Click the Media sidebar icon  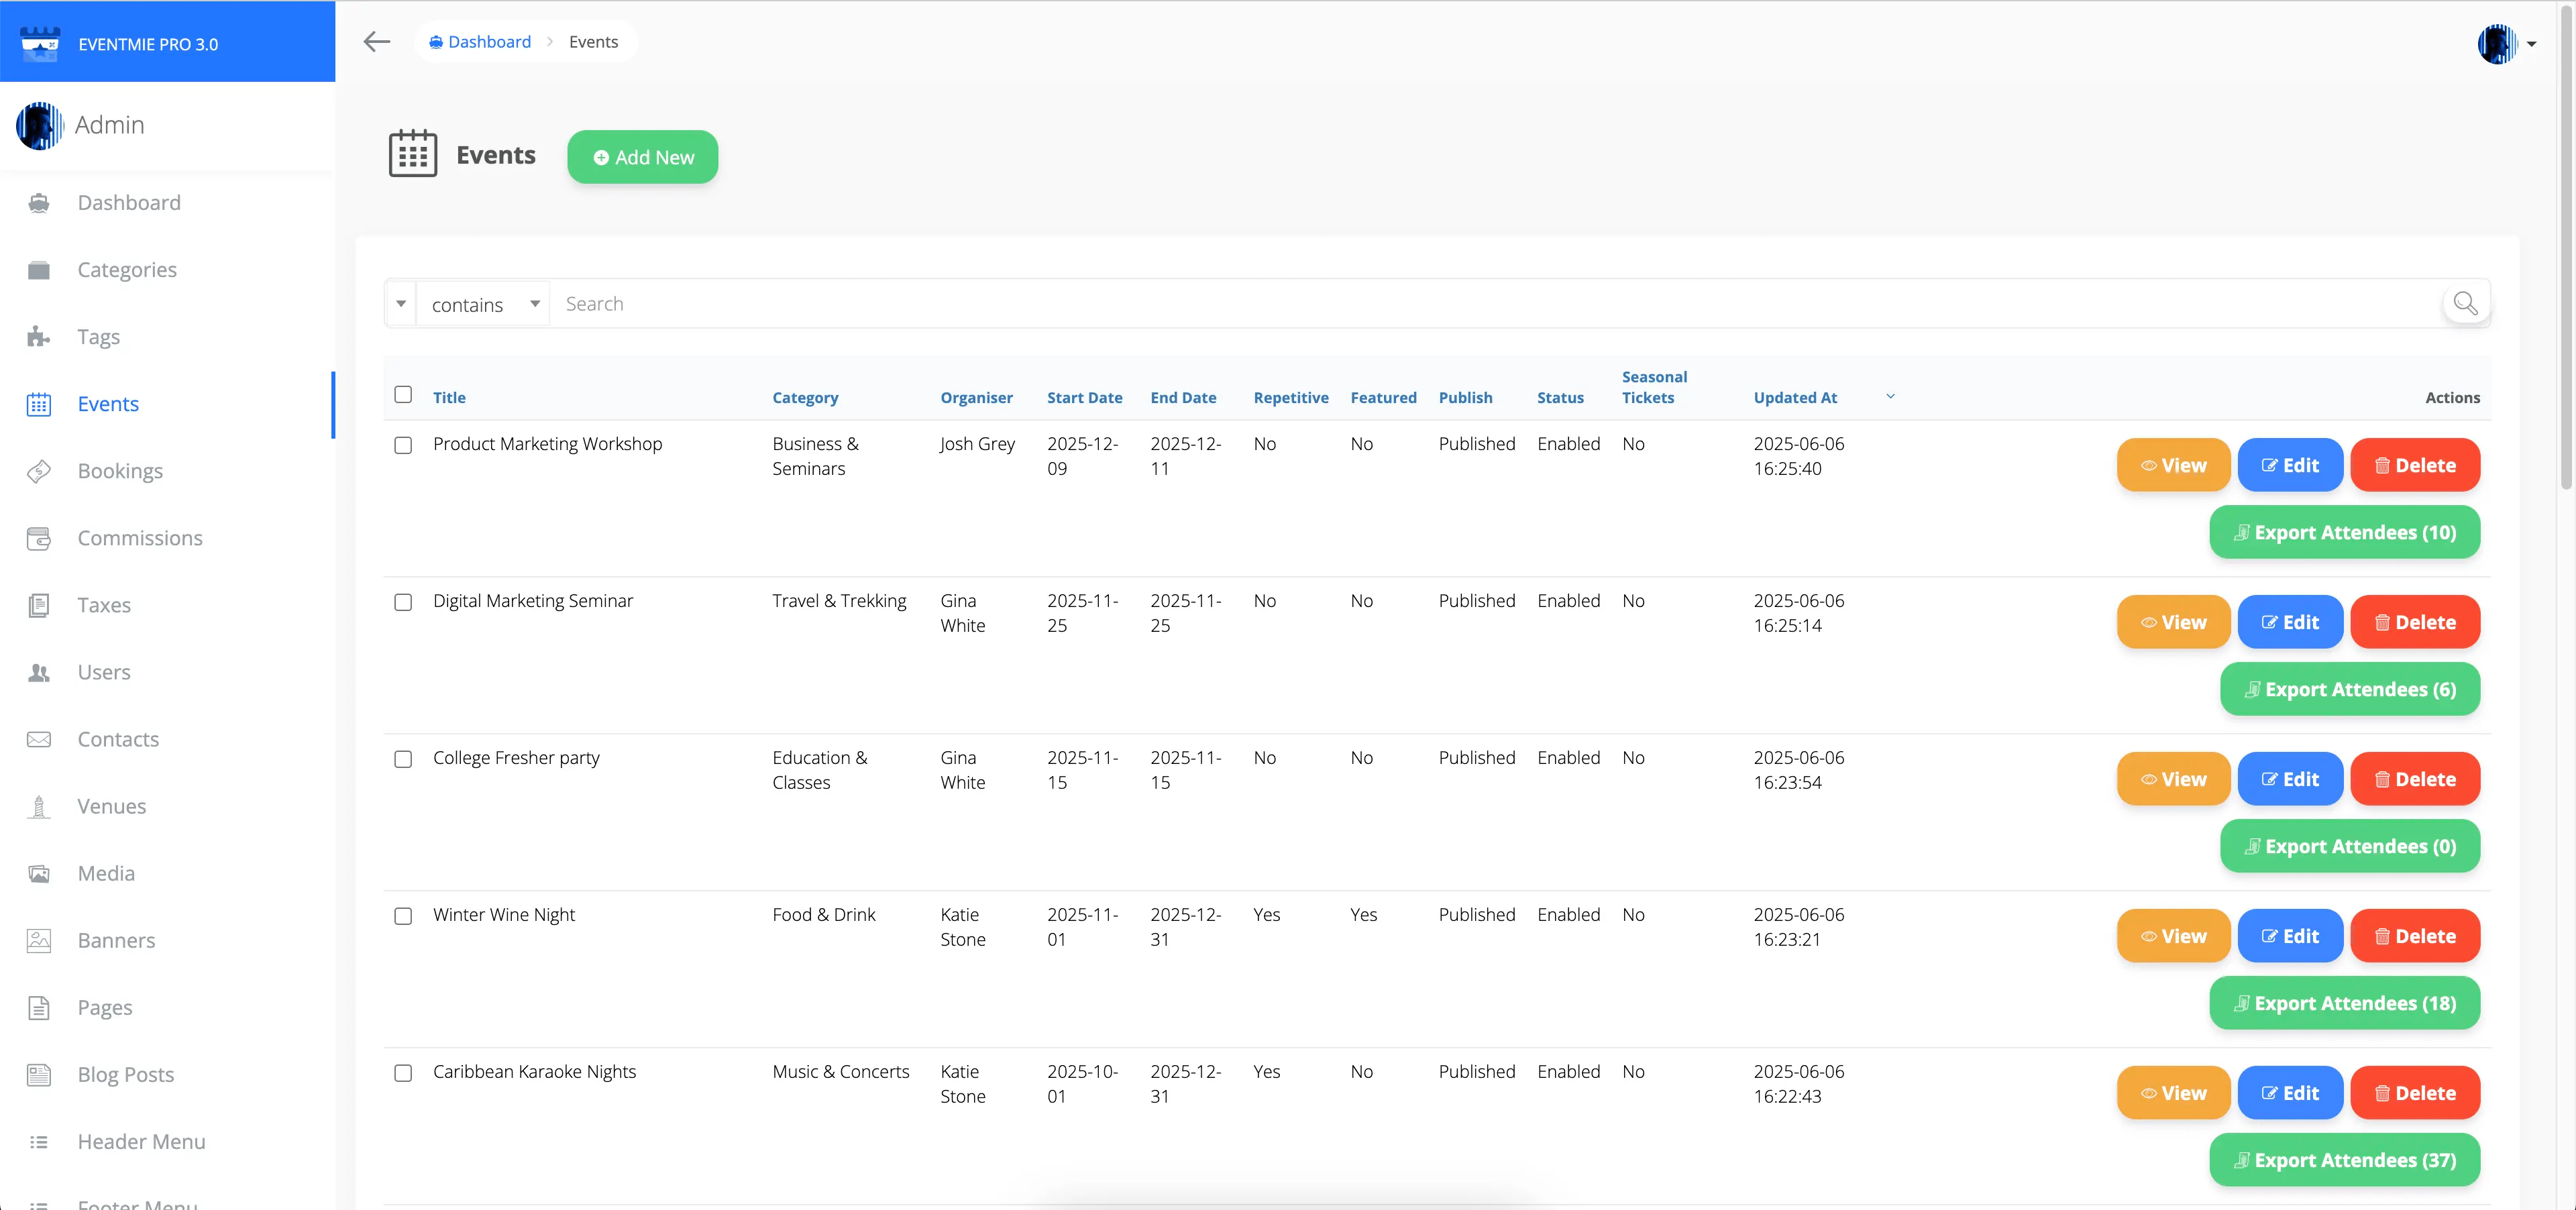(39, 873)
